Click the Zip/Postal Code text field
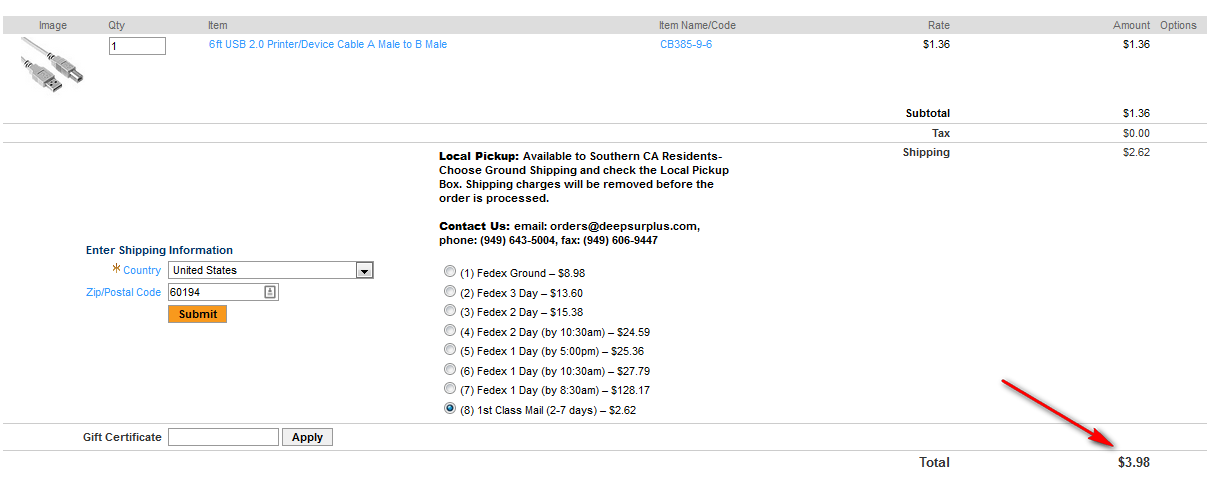The width and height of the screenshot is (1207, 495). pyautogui.click(x=215, y=292)
